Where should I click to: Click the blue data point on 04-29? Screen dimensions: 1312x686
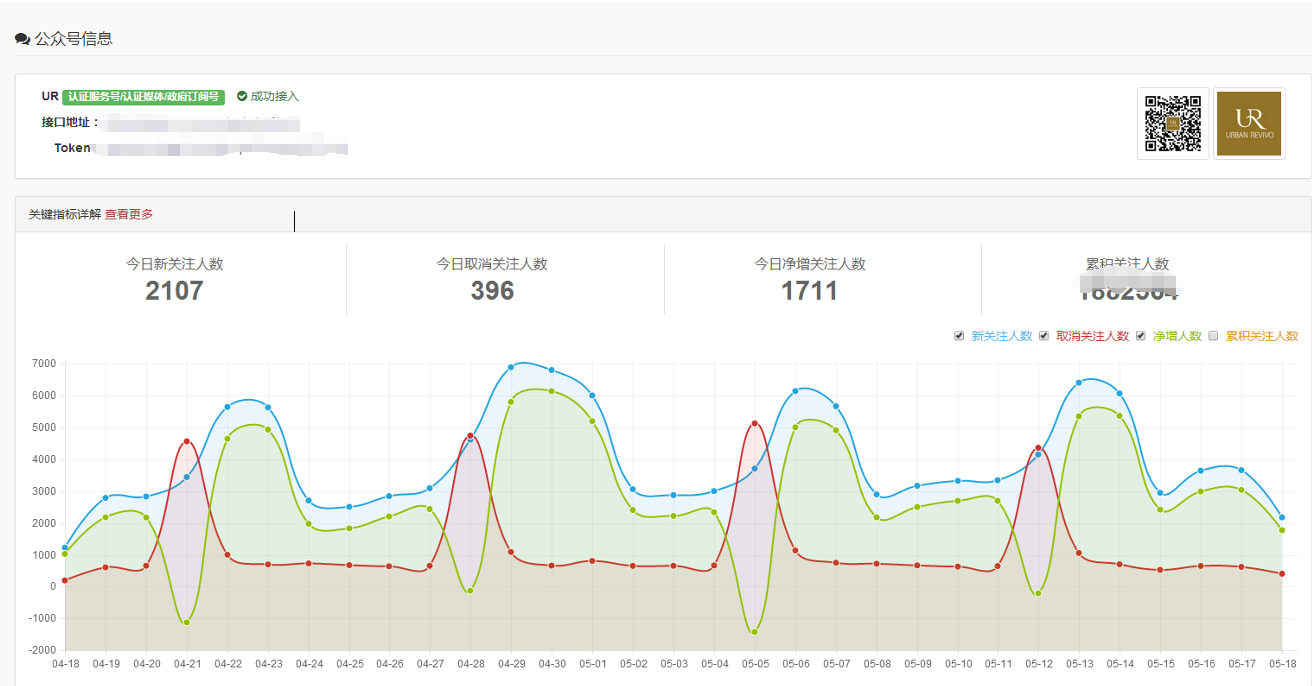[511, 367]
